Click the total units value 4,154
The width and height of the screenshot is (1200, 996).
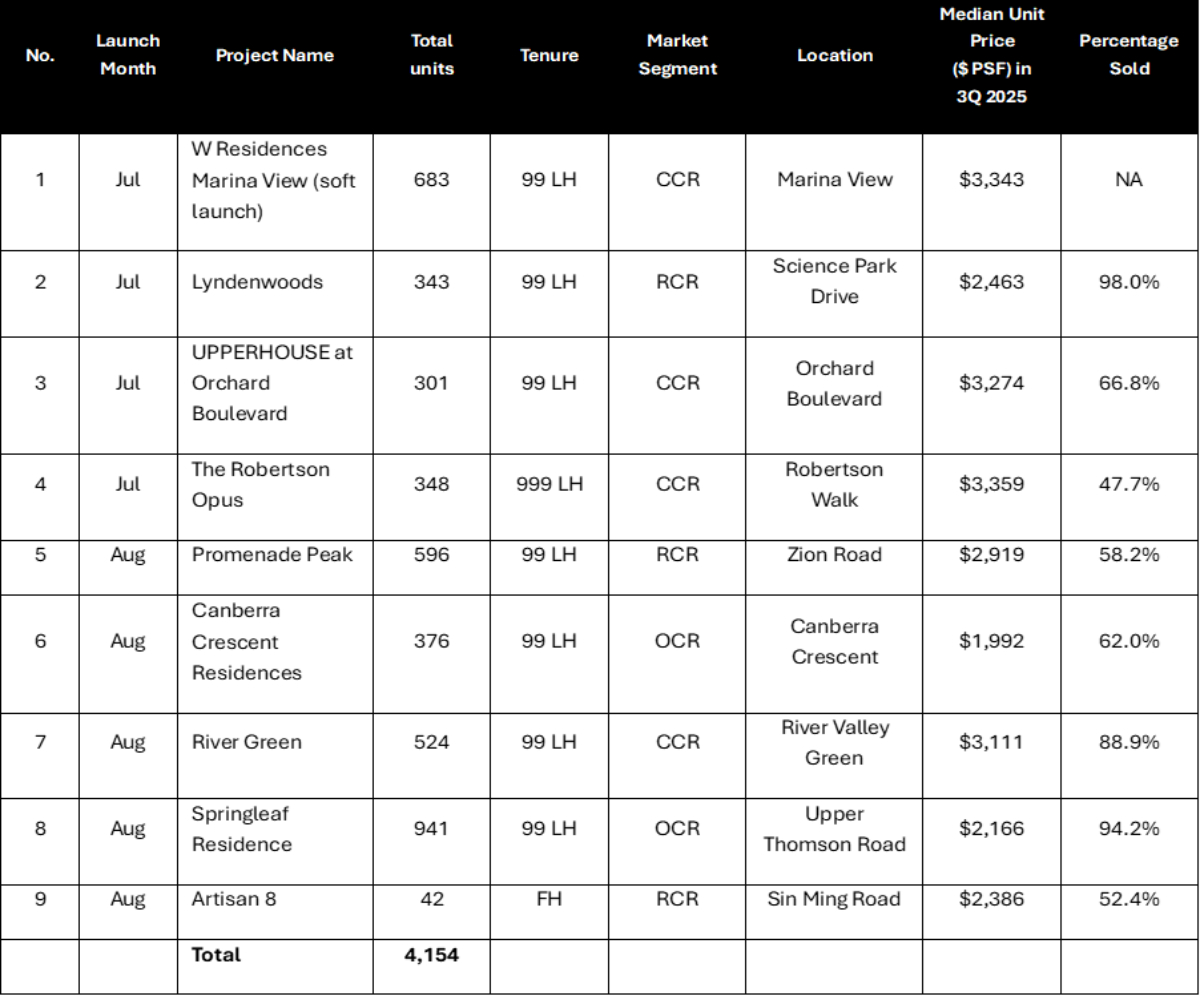431,955
